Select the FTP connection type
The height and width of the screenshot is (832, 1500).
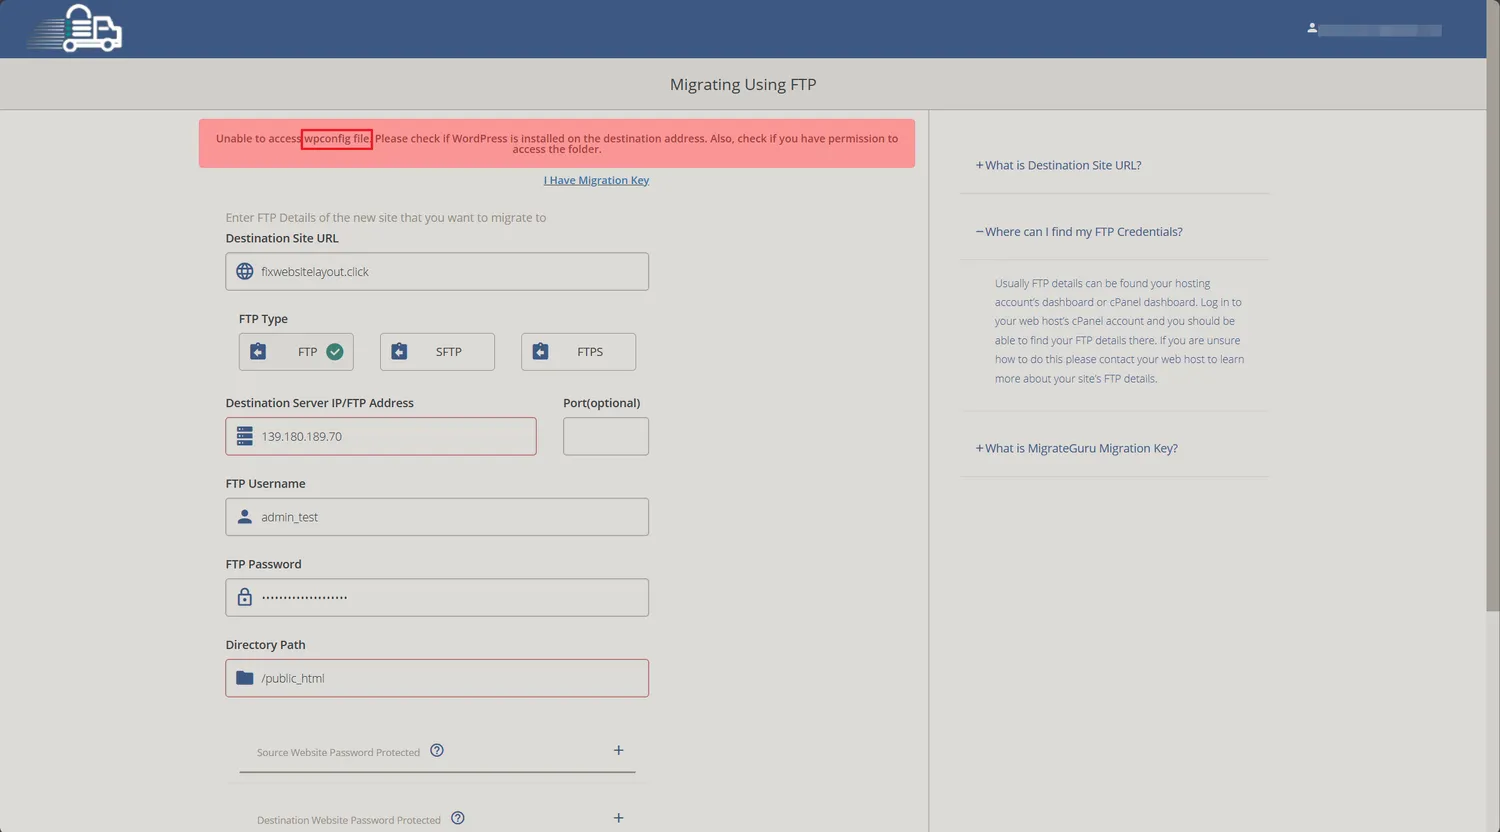tap(296, 352)
